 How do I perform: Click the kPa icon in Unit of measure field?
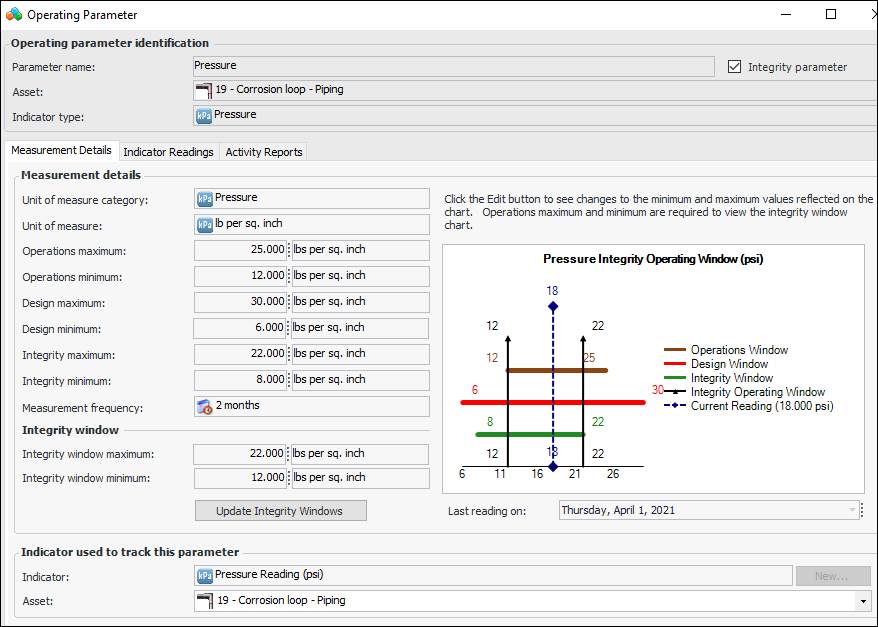pyautogui.click(x=205, y=225)
